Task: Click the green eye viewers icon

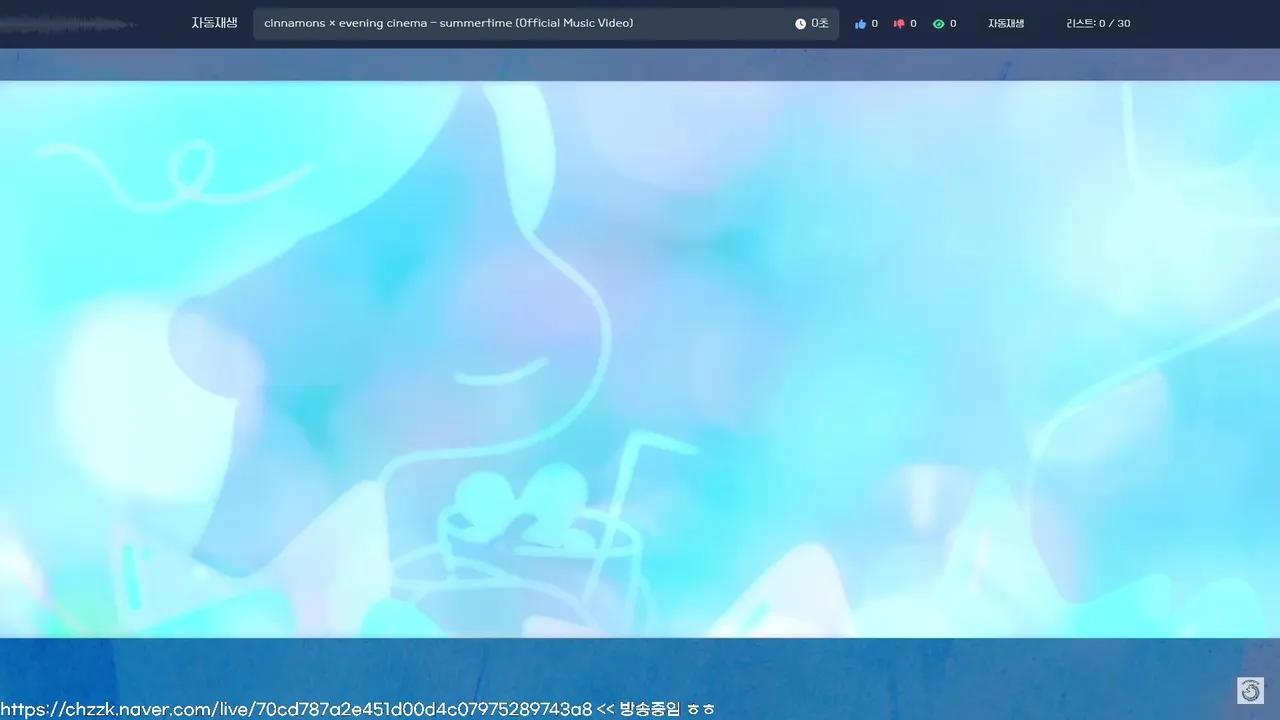Action: pyautogui.click(x=938, y=24)
